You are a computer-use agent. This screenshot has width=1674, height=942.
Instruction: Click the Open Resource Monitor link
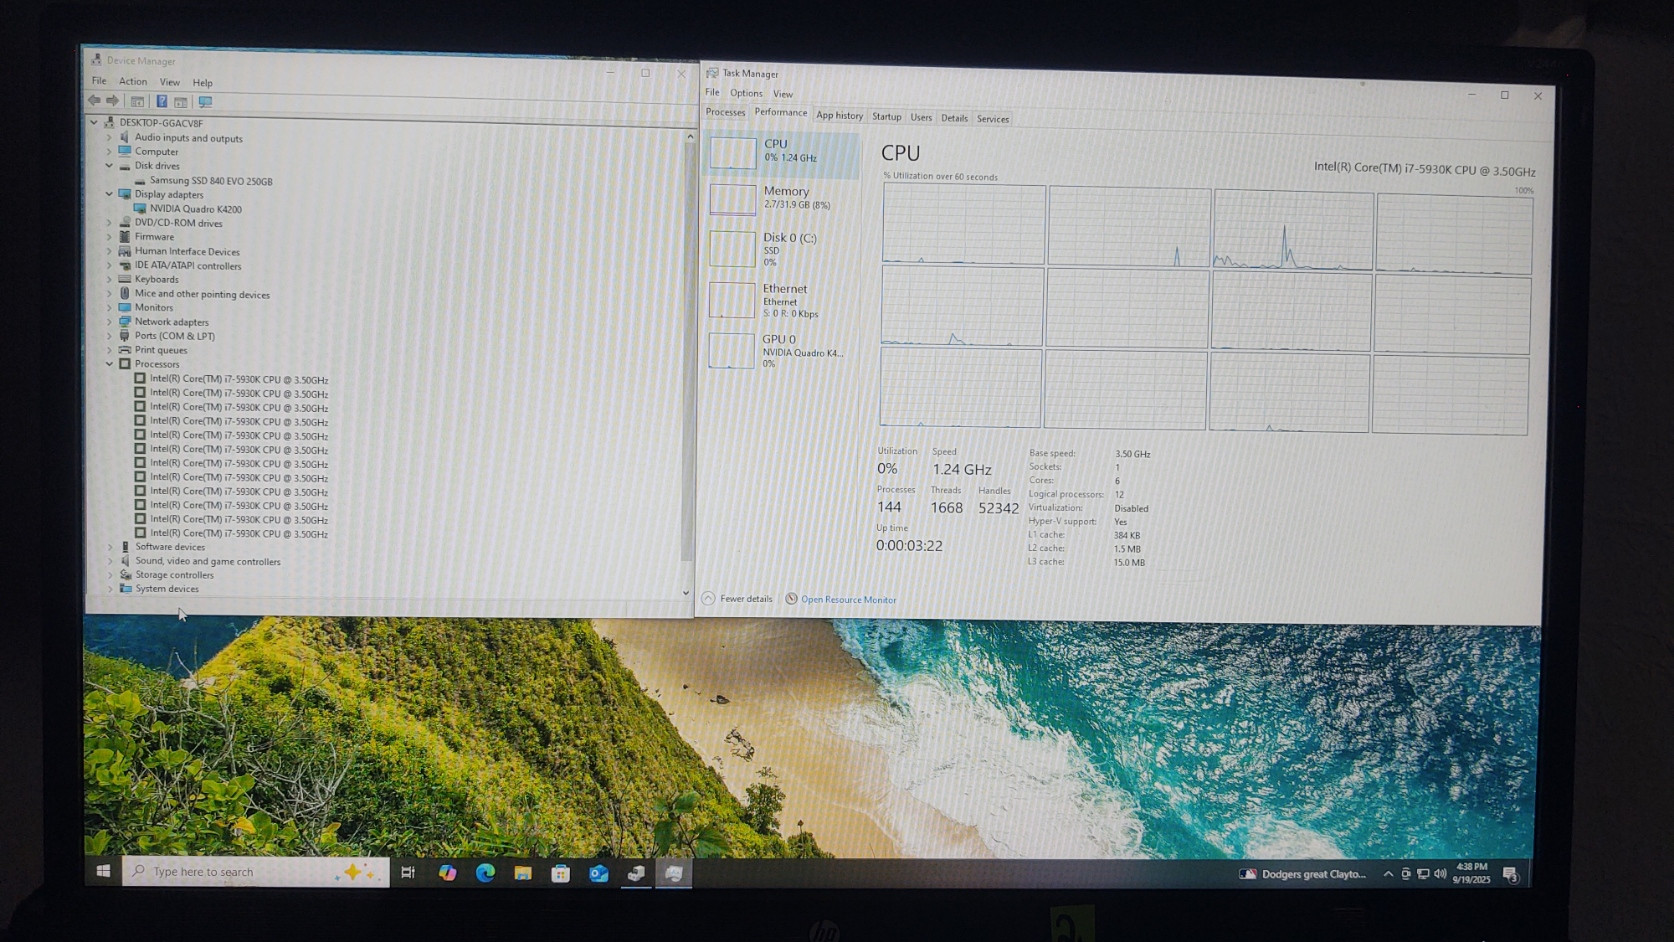point(847,600)
